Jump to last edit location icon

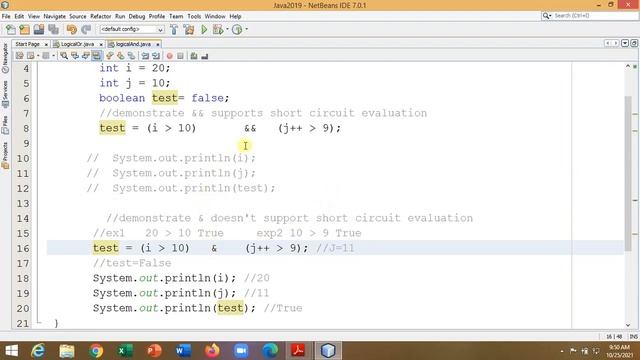[20, 56]
